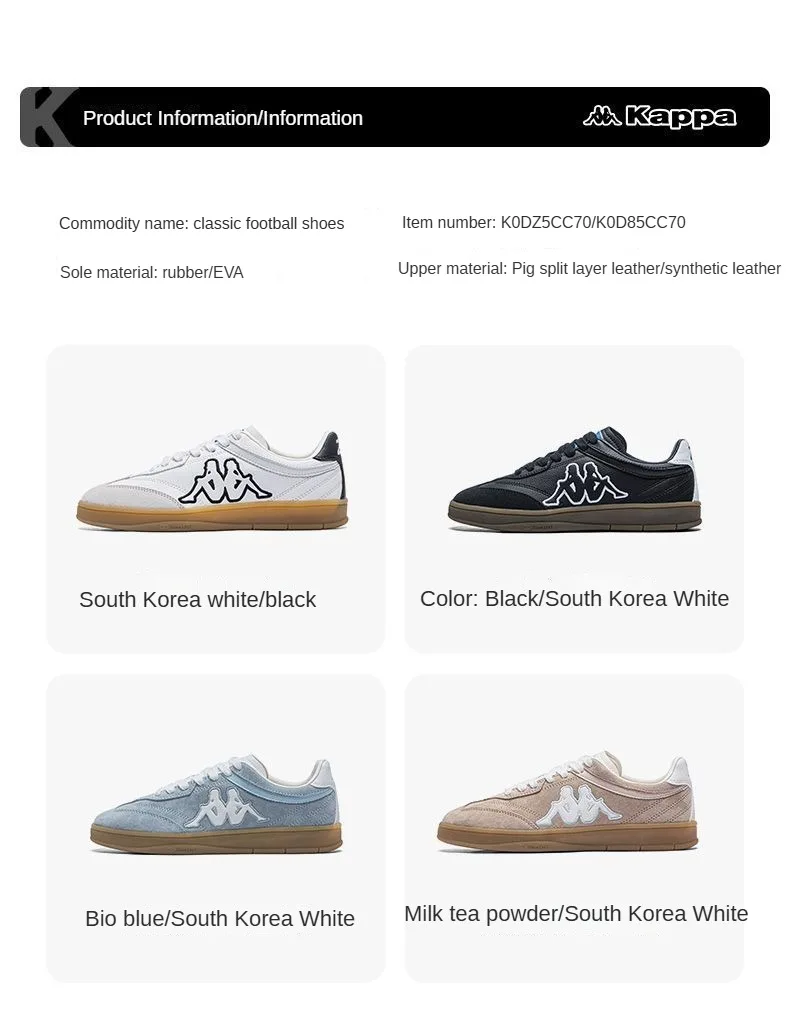The image size is (790, 1029).
Task: Click the Milk tea powder/South Korea White label
Action: click(x=576, y=914)
